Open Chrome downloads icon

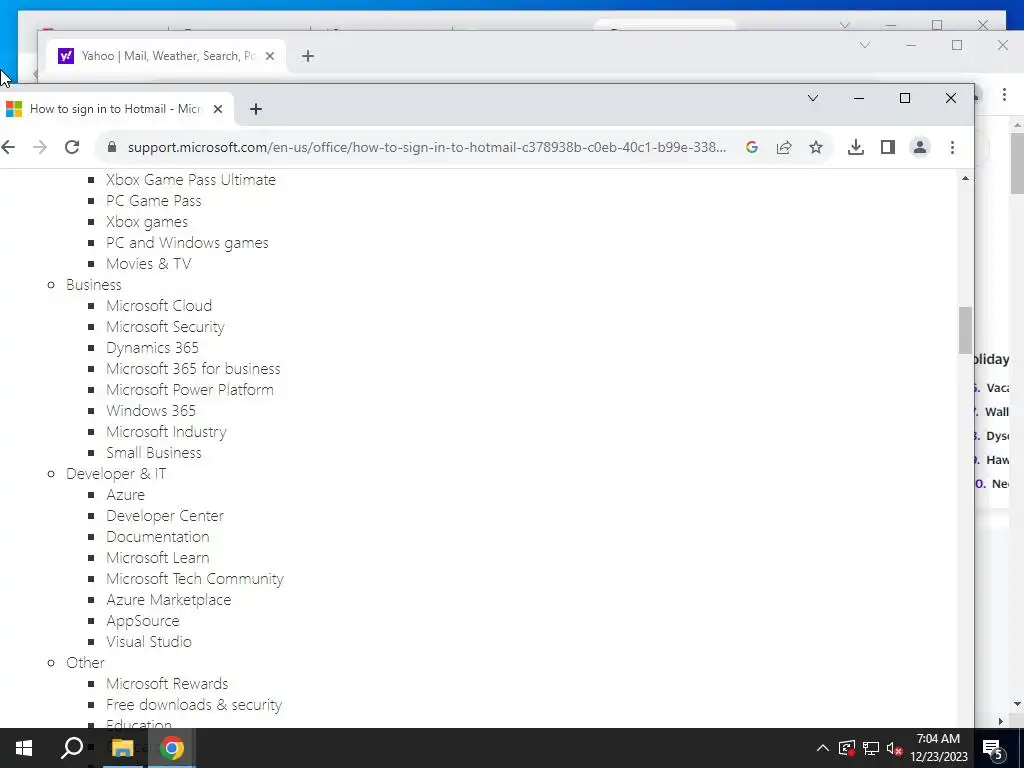(856, 147)
